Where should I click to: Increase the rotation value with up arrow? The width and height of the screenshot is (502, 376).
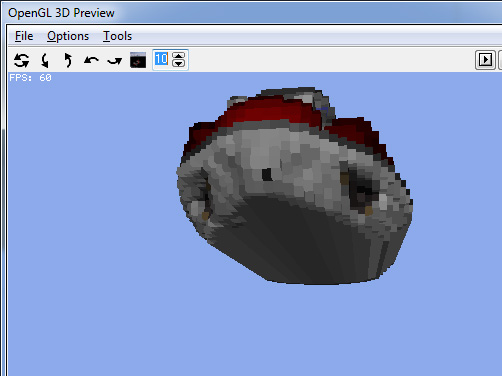click(179, 56)
